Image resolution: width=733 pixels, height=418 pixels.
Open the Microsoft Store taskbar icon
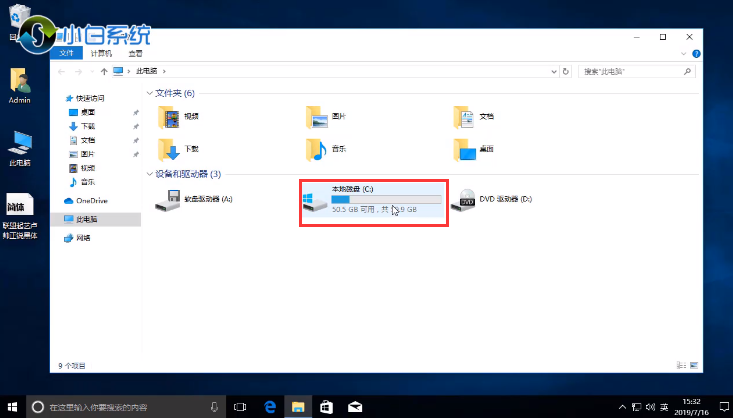pyautogui.click(x=325, y=407)
